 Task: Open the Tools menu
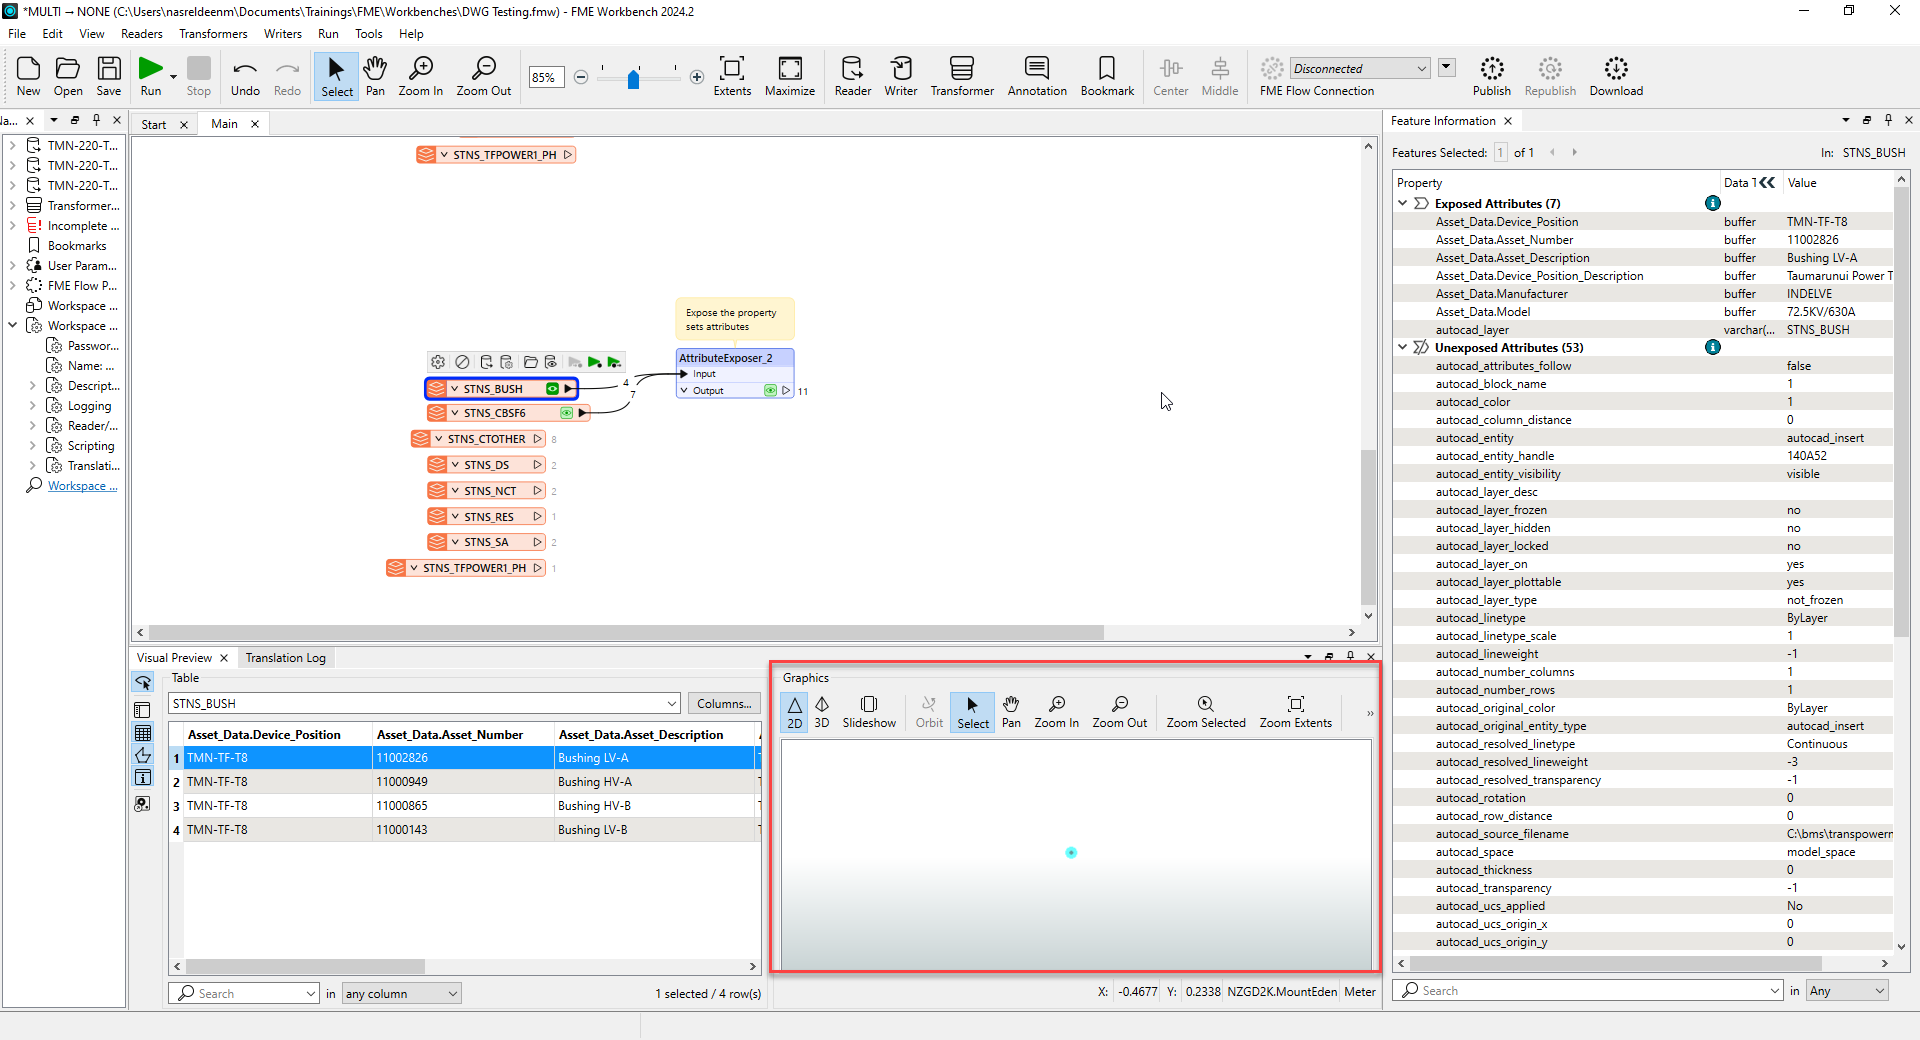pos(368,34)
